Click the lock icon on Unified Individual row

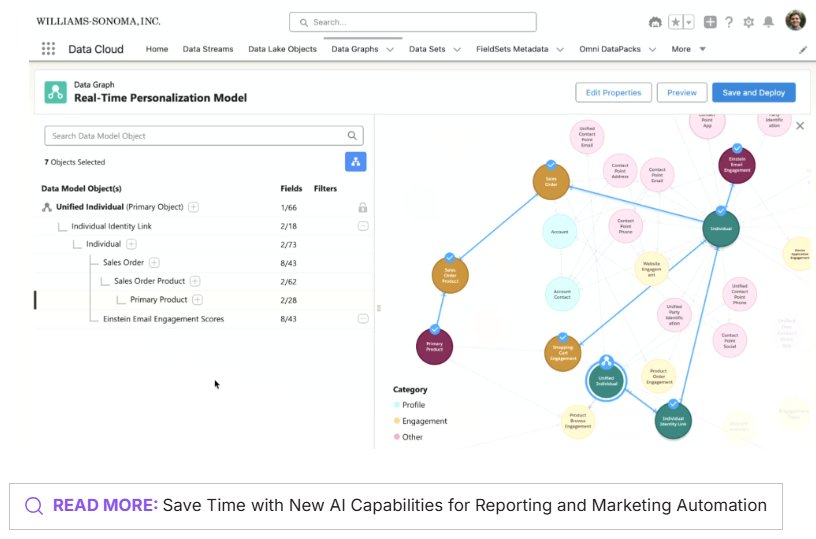coord(363,208)
